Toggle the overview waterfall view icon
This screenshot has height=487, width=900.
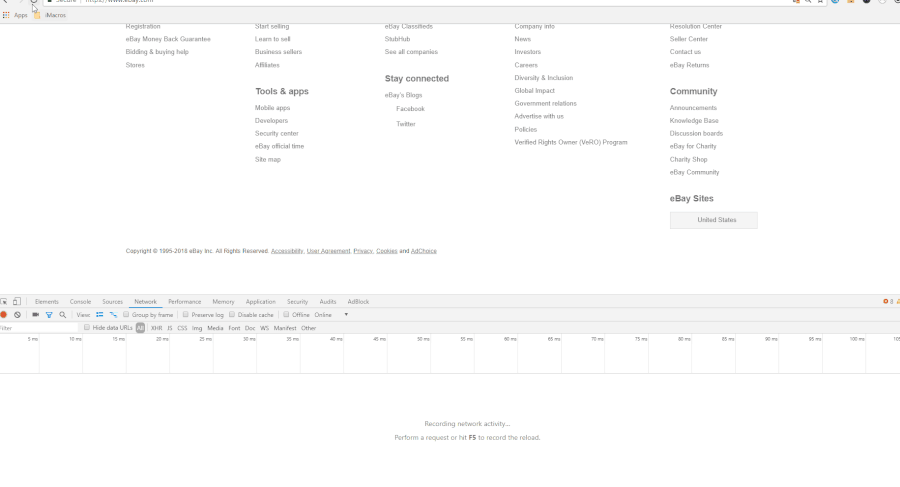pyautogui.click(x=113, y=315)
